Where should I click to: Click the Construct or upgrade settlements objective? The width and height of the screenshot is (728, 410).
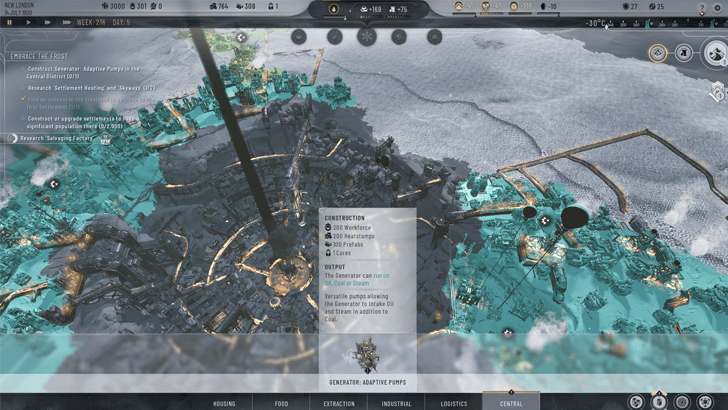click(x=78, y=122)
